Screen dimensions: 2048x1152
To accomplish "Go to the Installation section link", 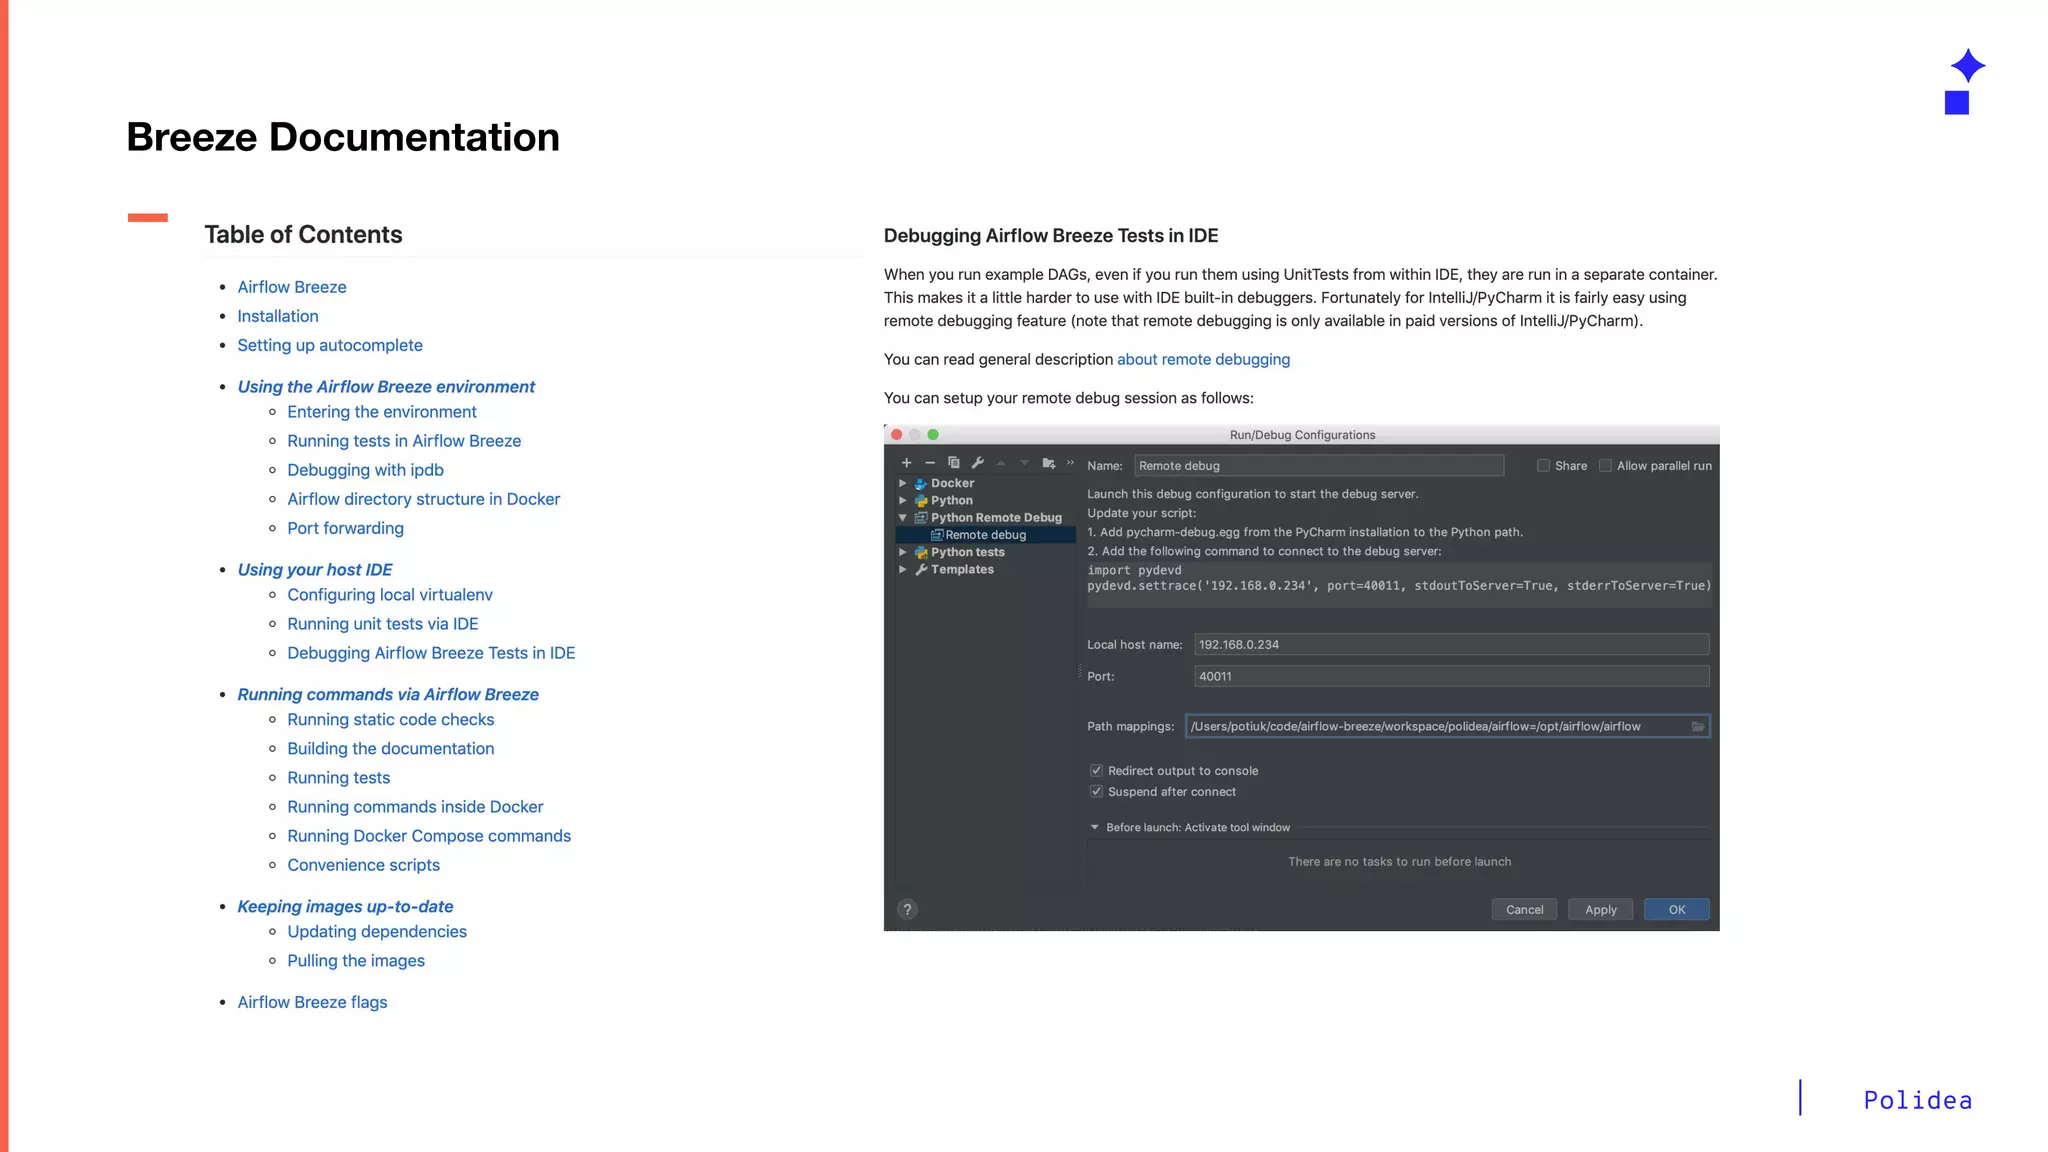I will pos(278,316).
